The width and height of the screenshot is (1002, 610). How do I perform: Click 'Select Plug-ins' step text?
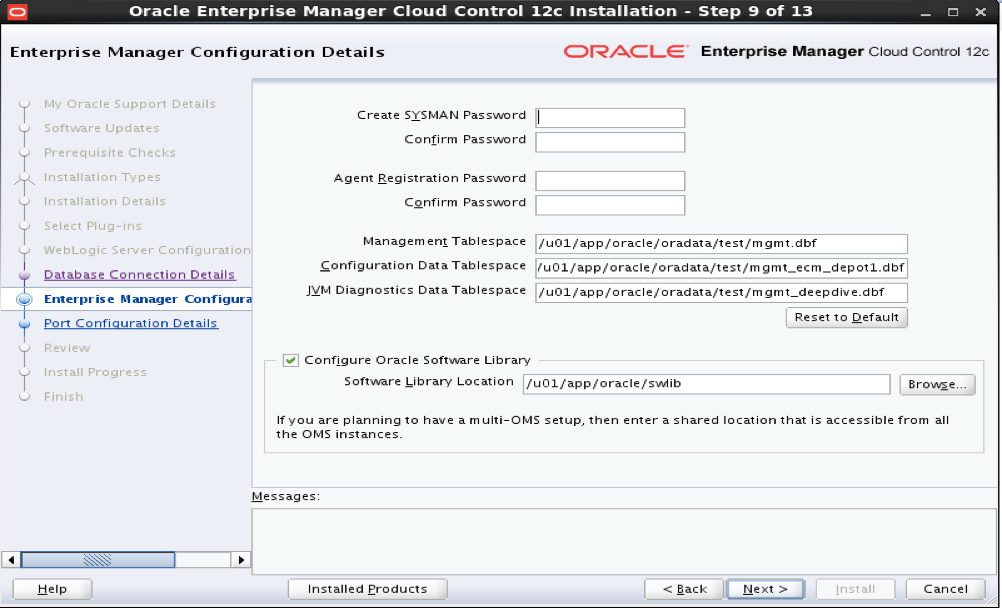tap(93, 226)
